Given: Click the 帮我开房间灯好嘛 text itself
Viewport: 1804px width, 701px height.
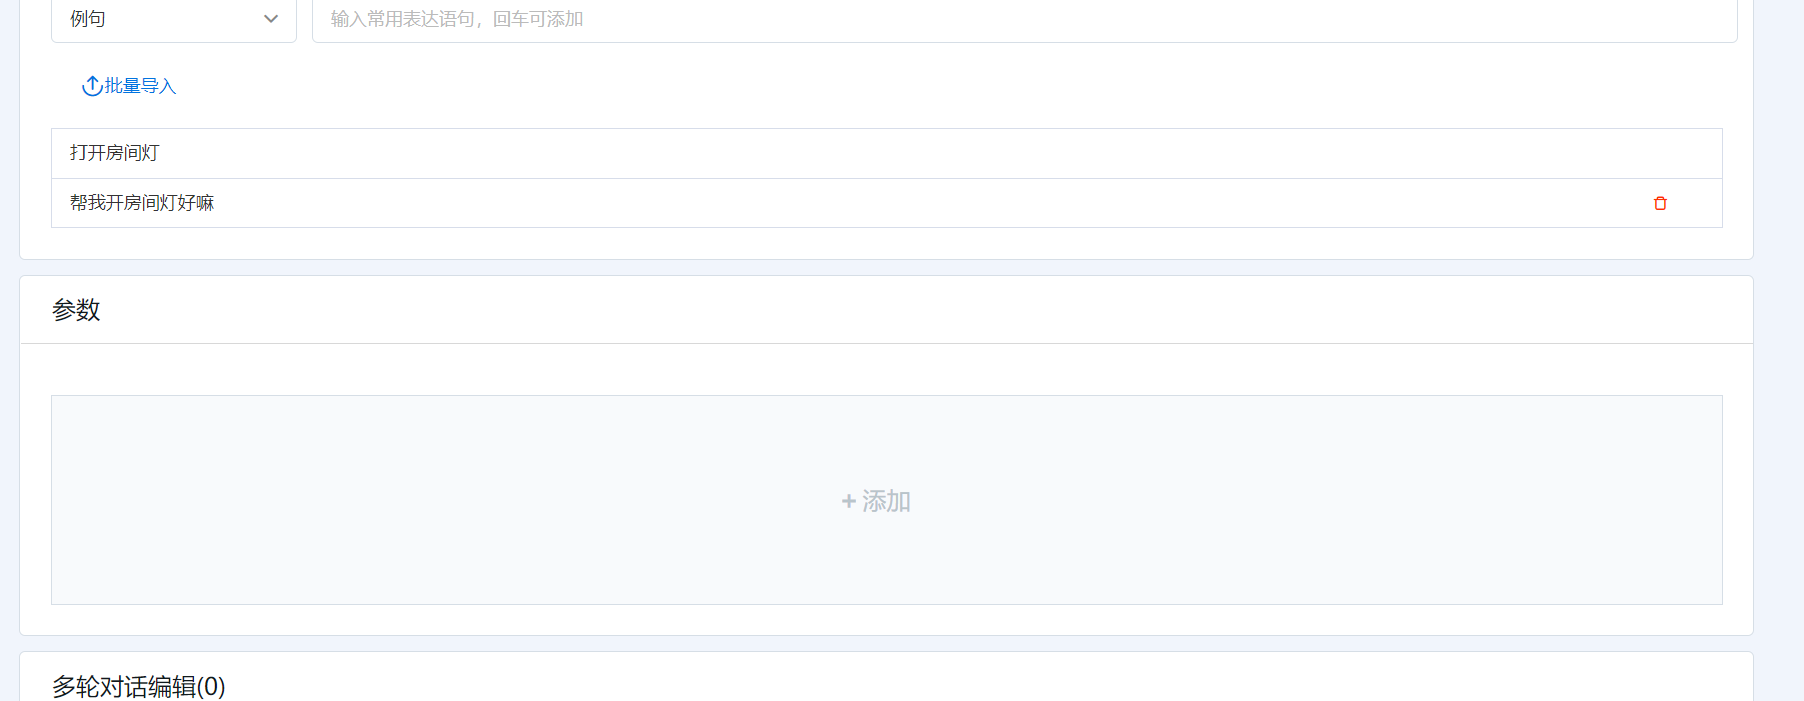Looking at the screenshot, I should click(142, 203).
